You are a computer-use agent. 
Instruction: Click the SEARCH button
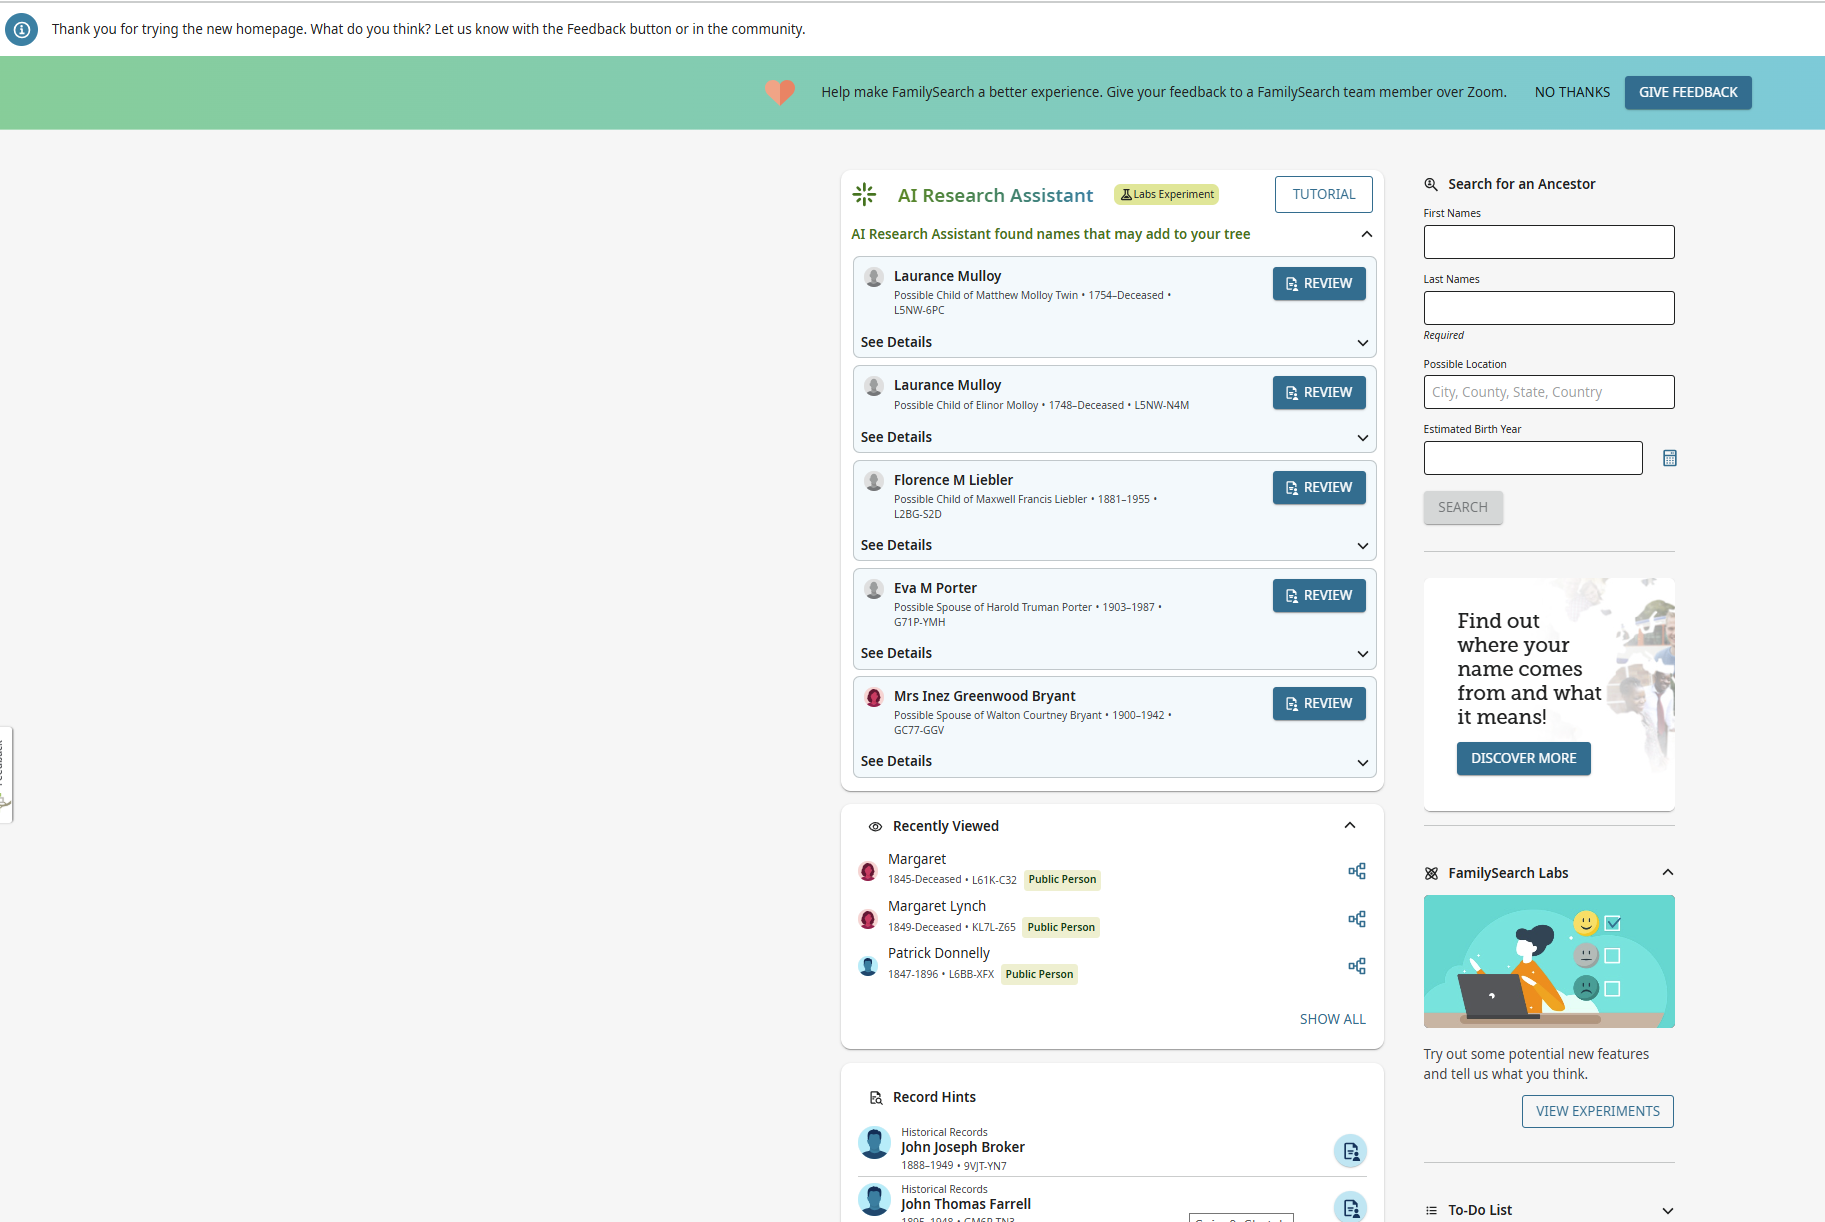1463,507
